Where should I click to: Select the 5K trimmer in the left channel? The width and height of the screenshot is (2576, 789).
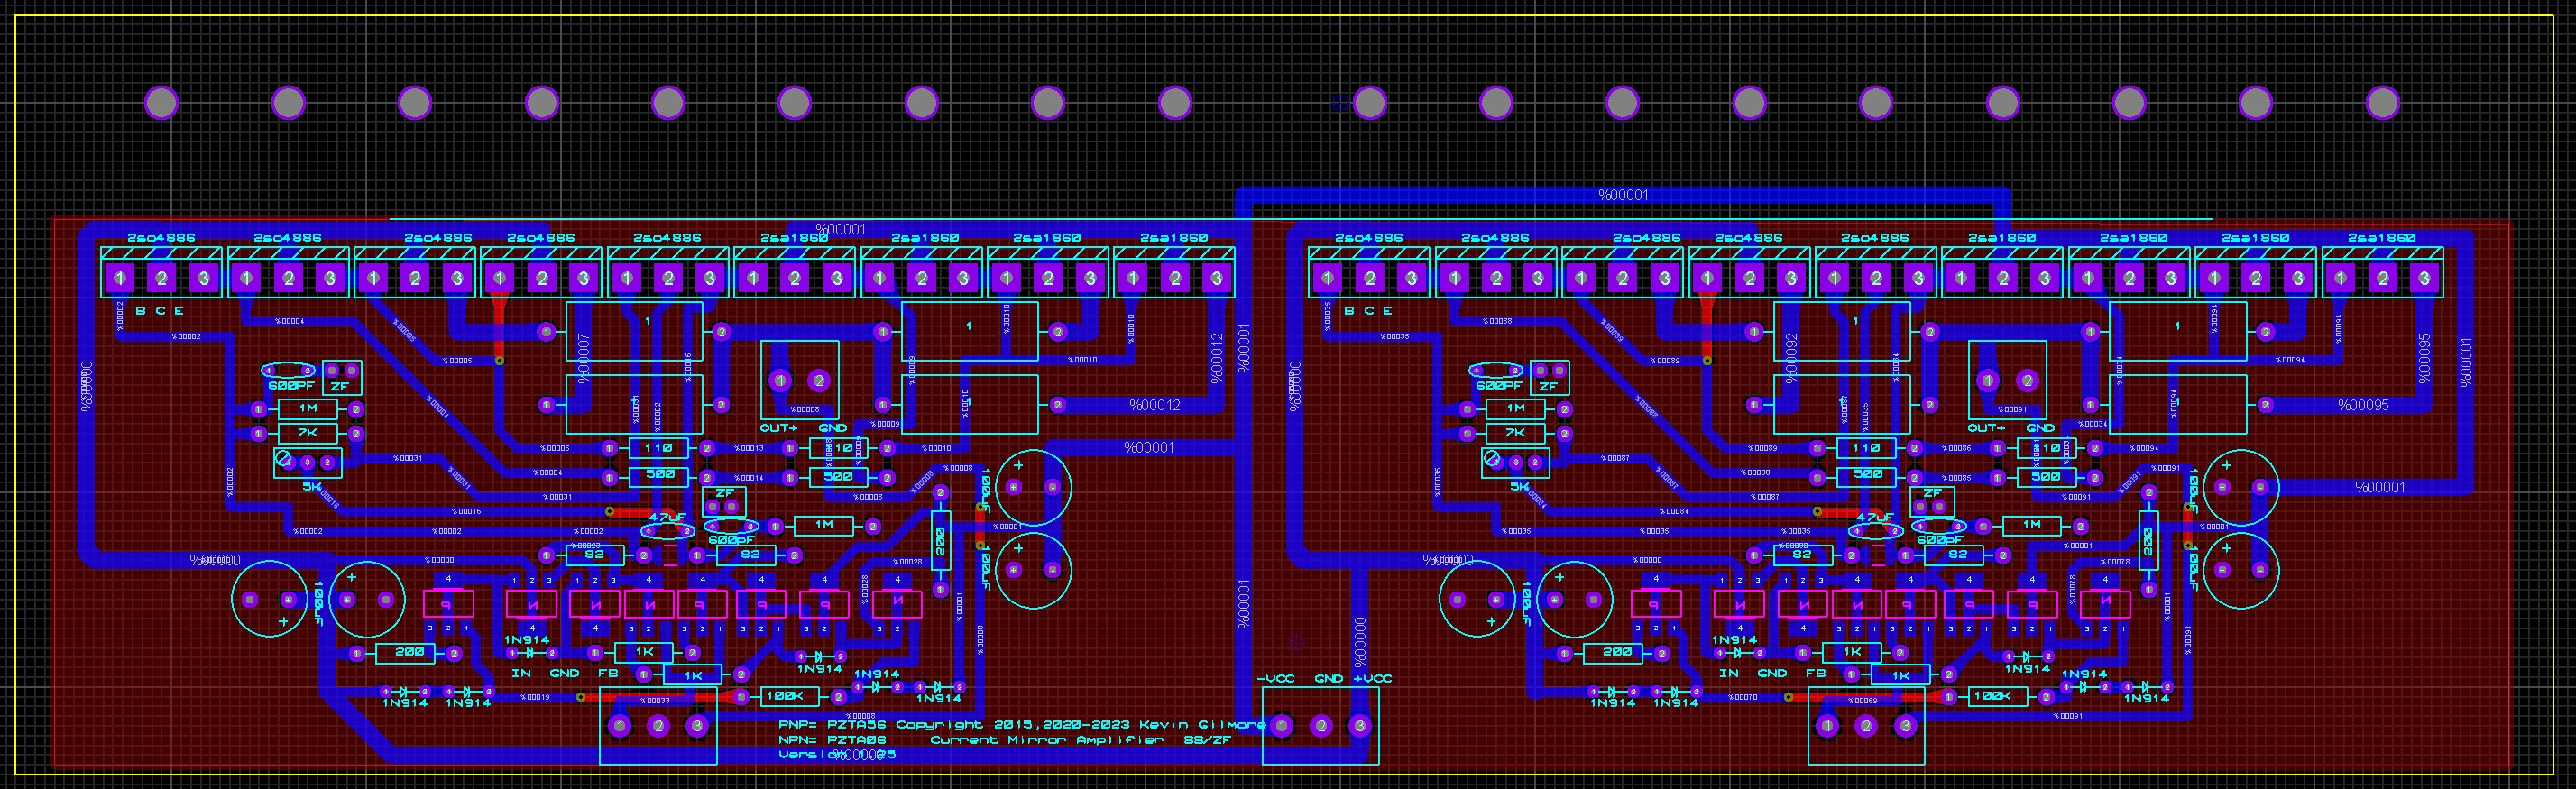[308, 463]
